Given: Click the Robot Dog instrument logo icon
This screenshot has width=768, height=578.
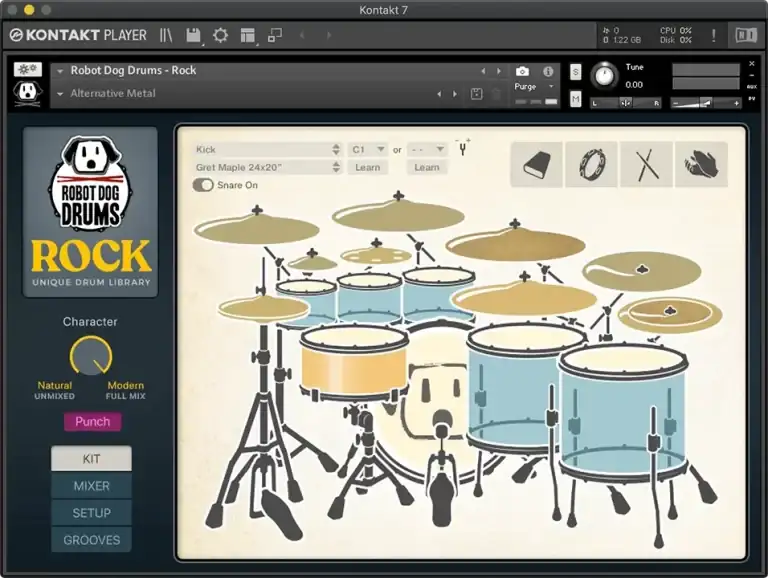Looking at the screenshot, I should (x=27, y=93).
